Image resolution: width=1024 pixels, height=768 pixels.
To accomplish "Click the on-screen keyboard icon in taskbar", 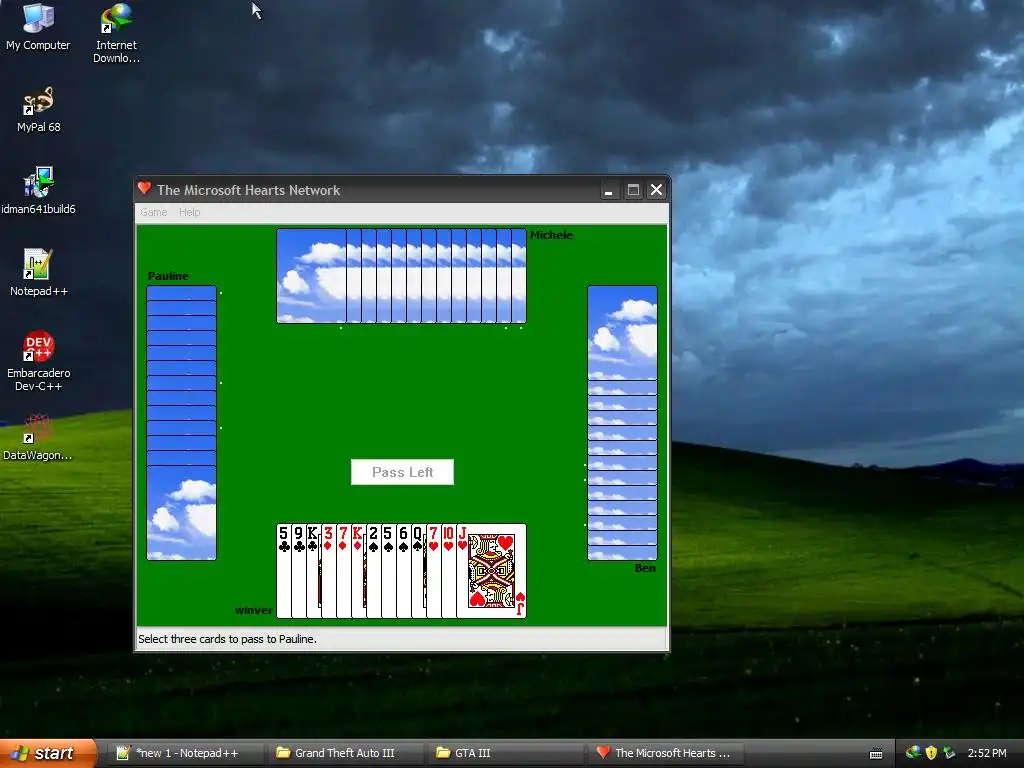I will click(x=876, y=754).
